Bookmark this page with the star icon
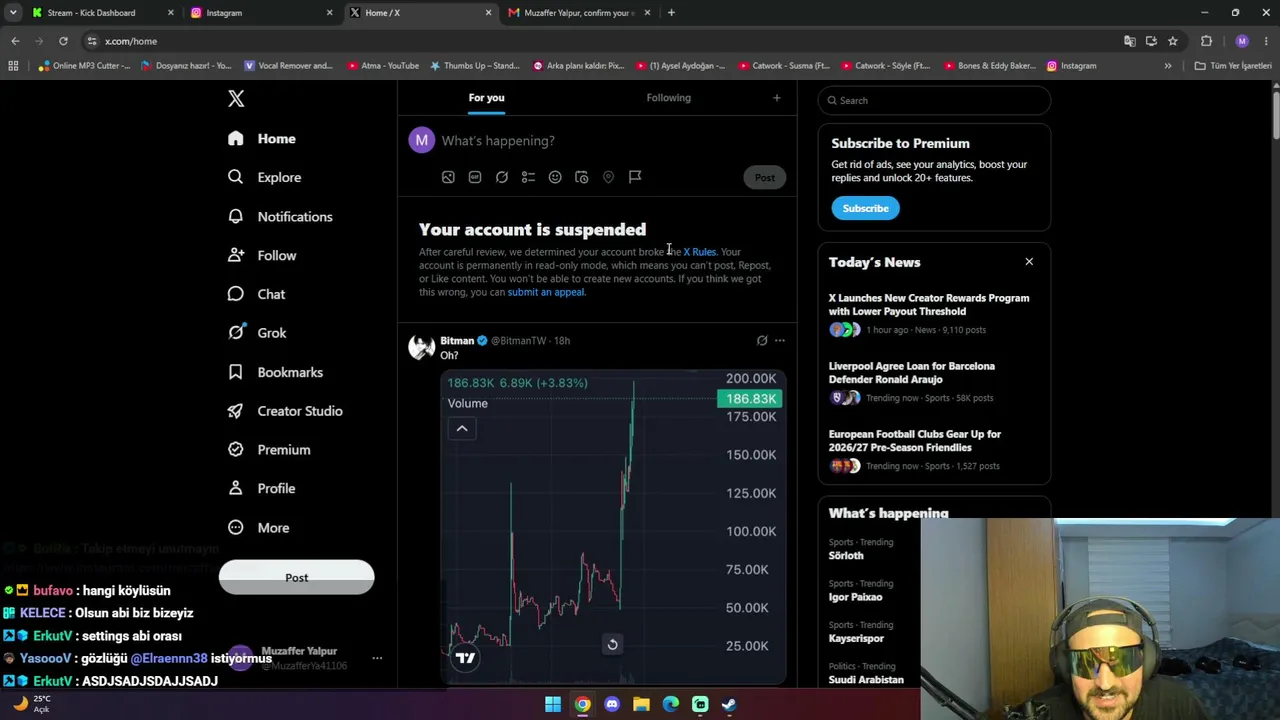This screenshot has width=1280, height=720. pyautogui.click(x=1173, y=41)
